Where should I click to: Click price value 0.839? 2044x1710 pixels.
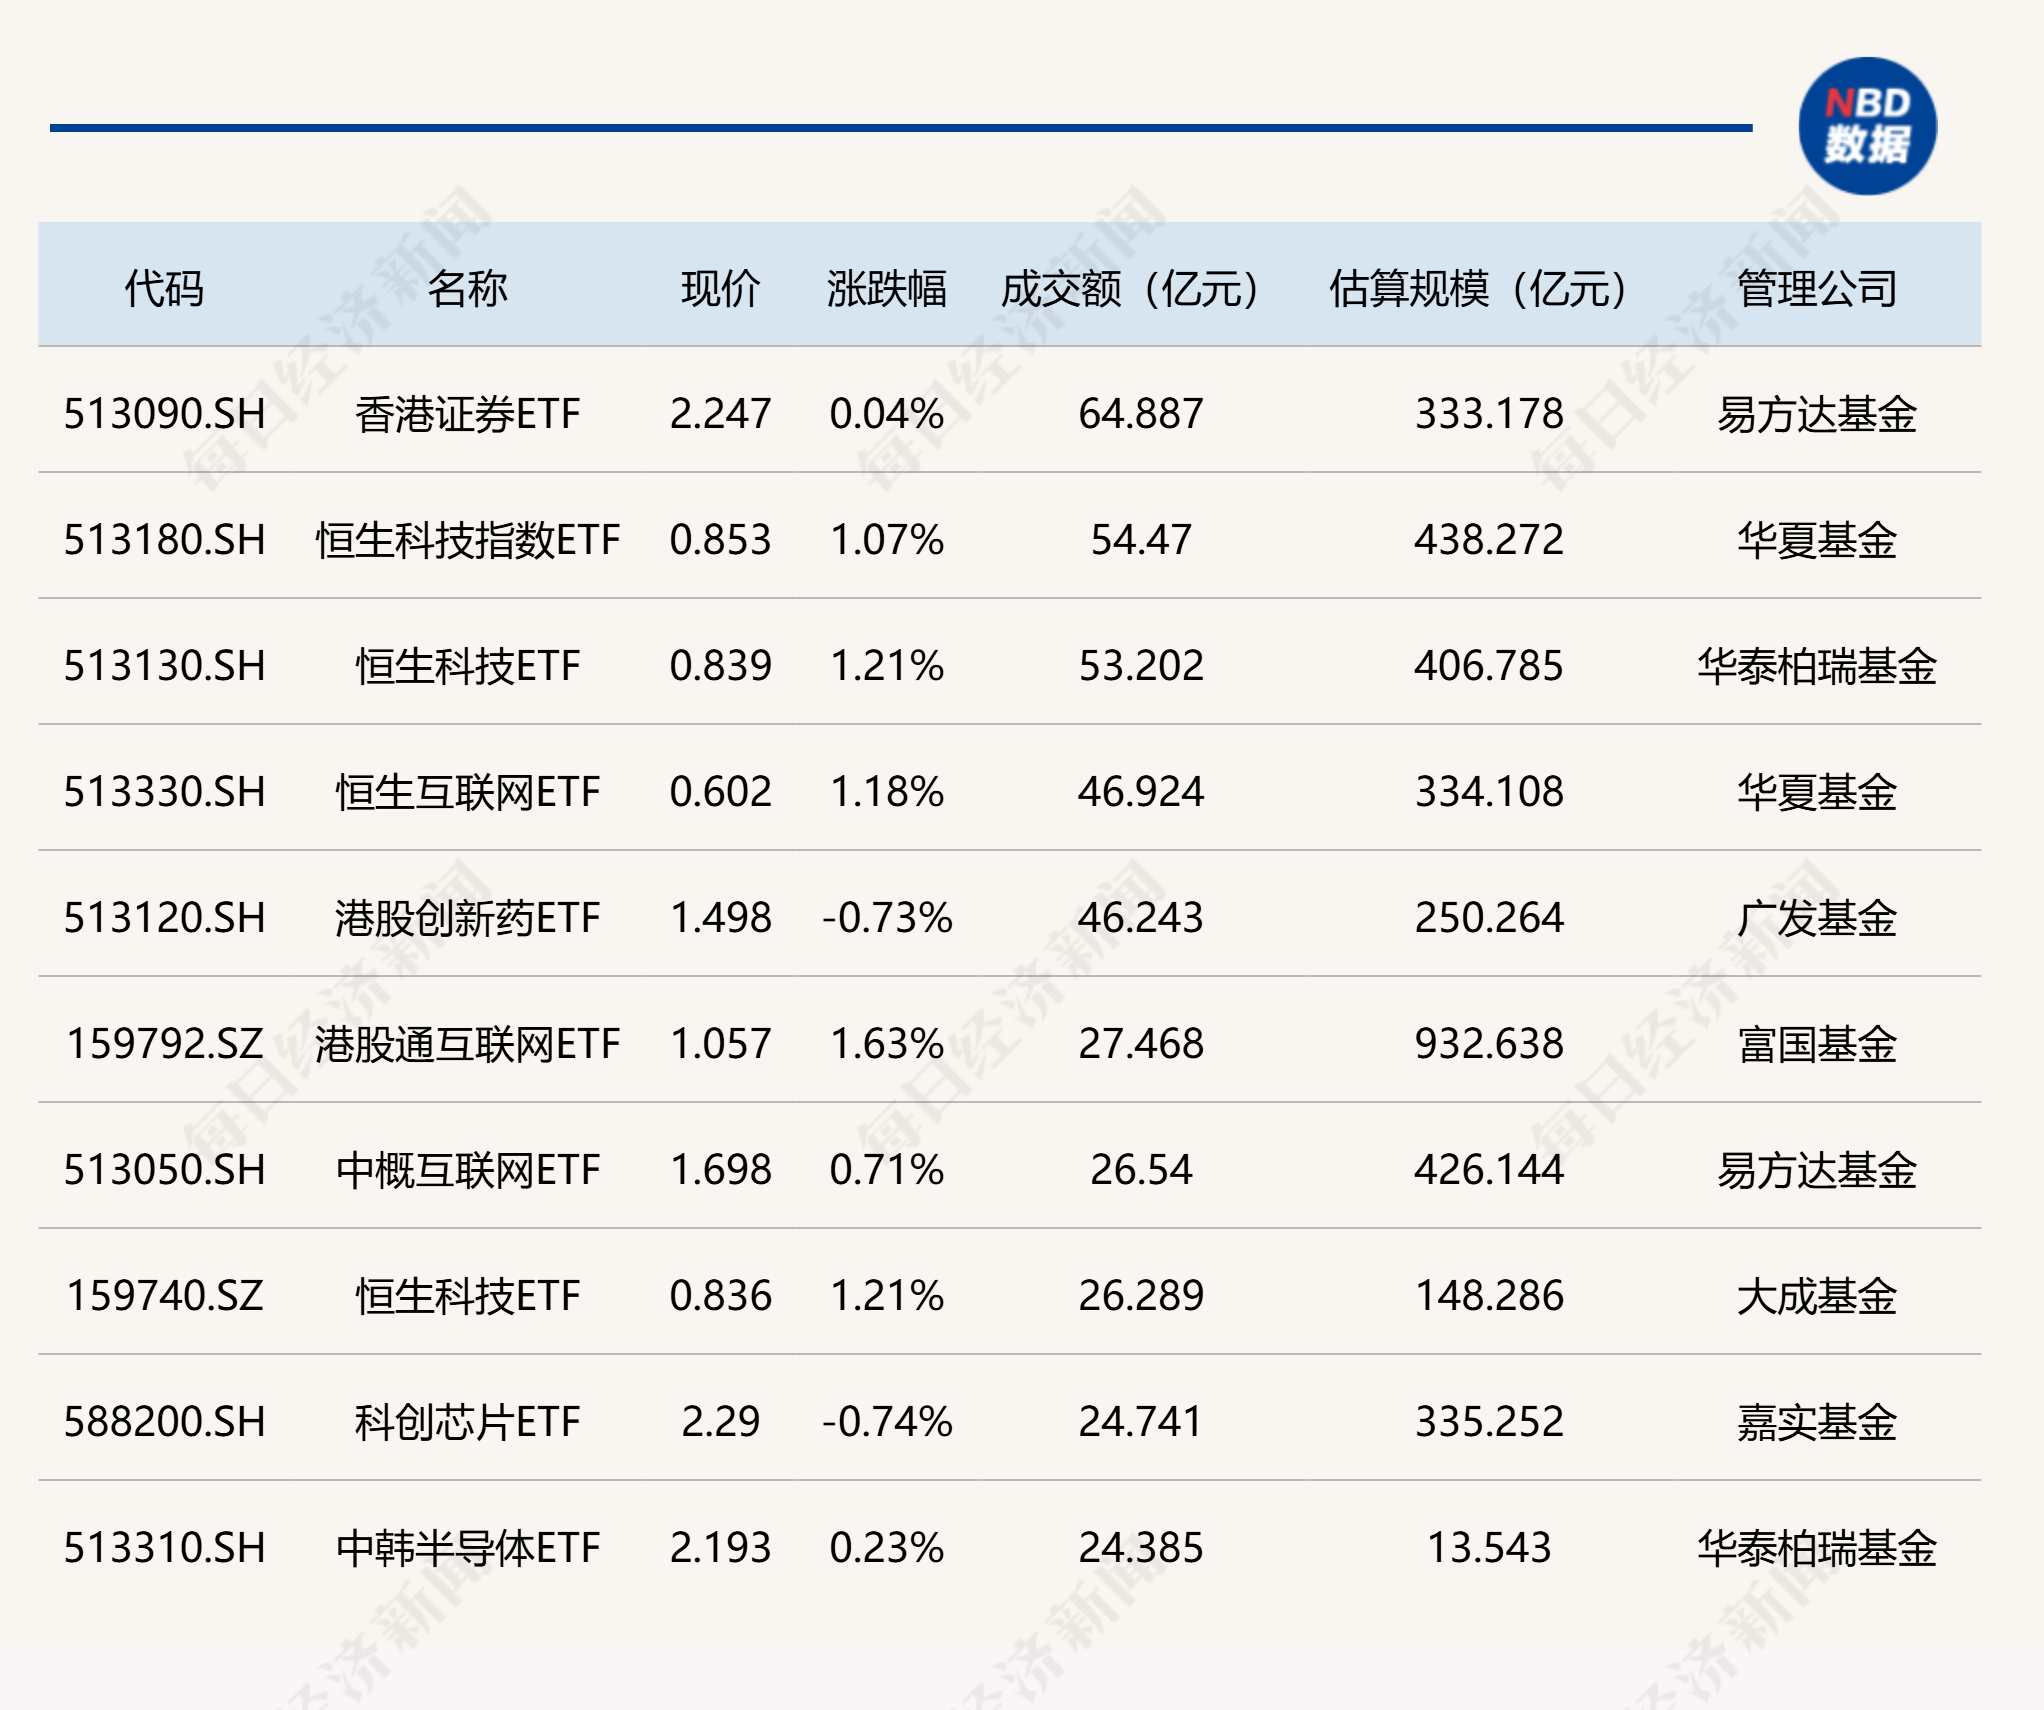pos(720,666)
